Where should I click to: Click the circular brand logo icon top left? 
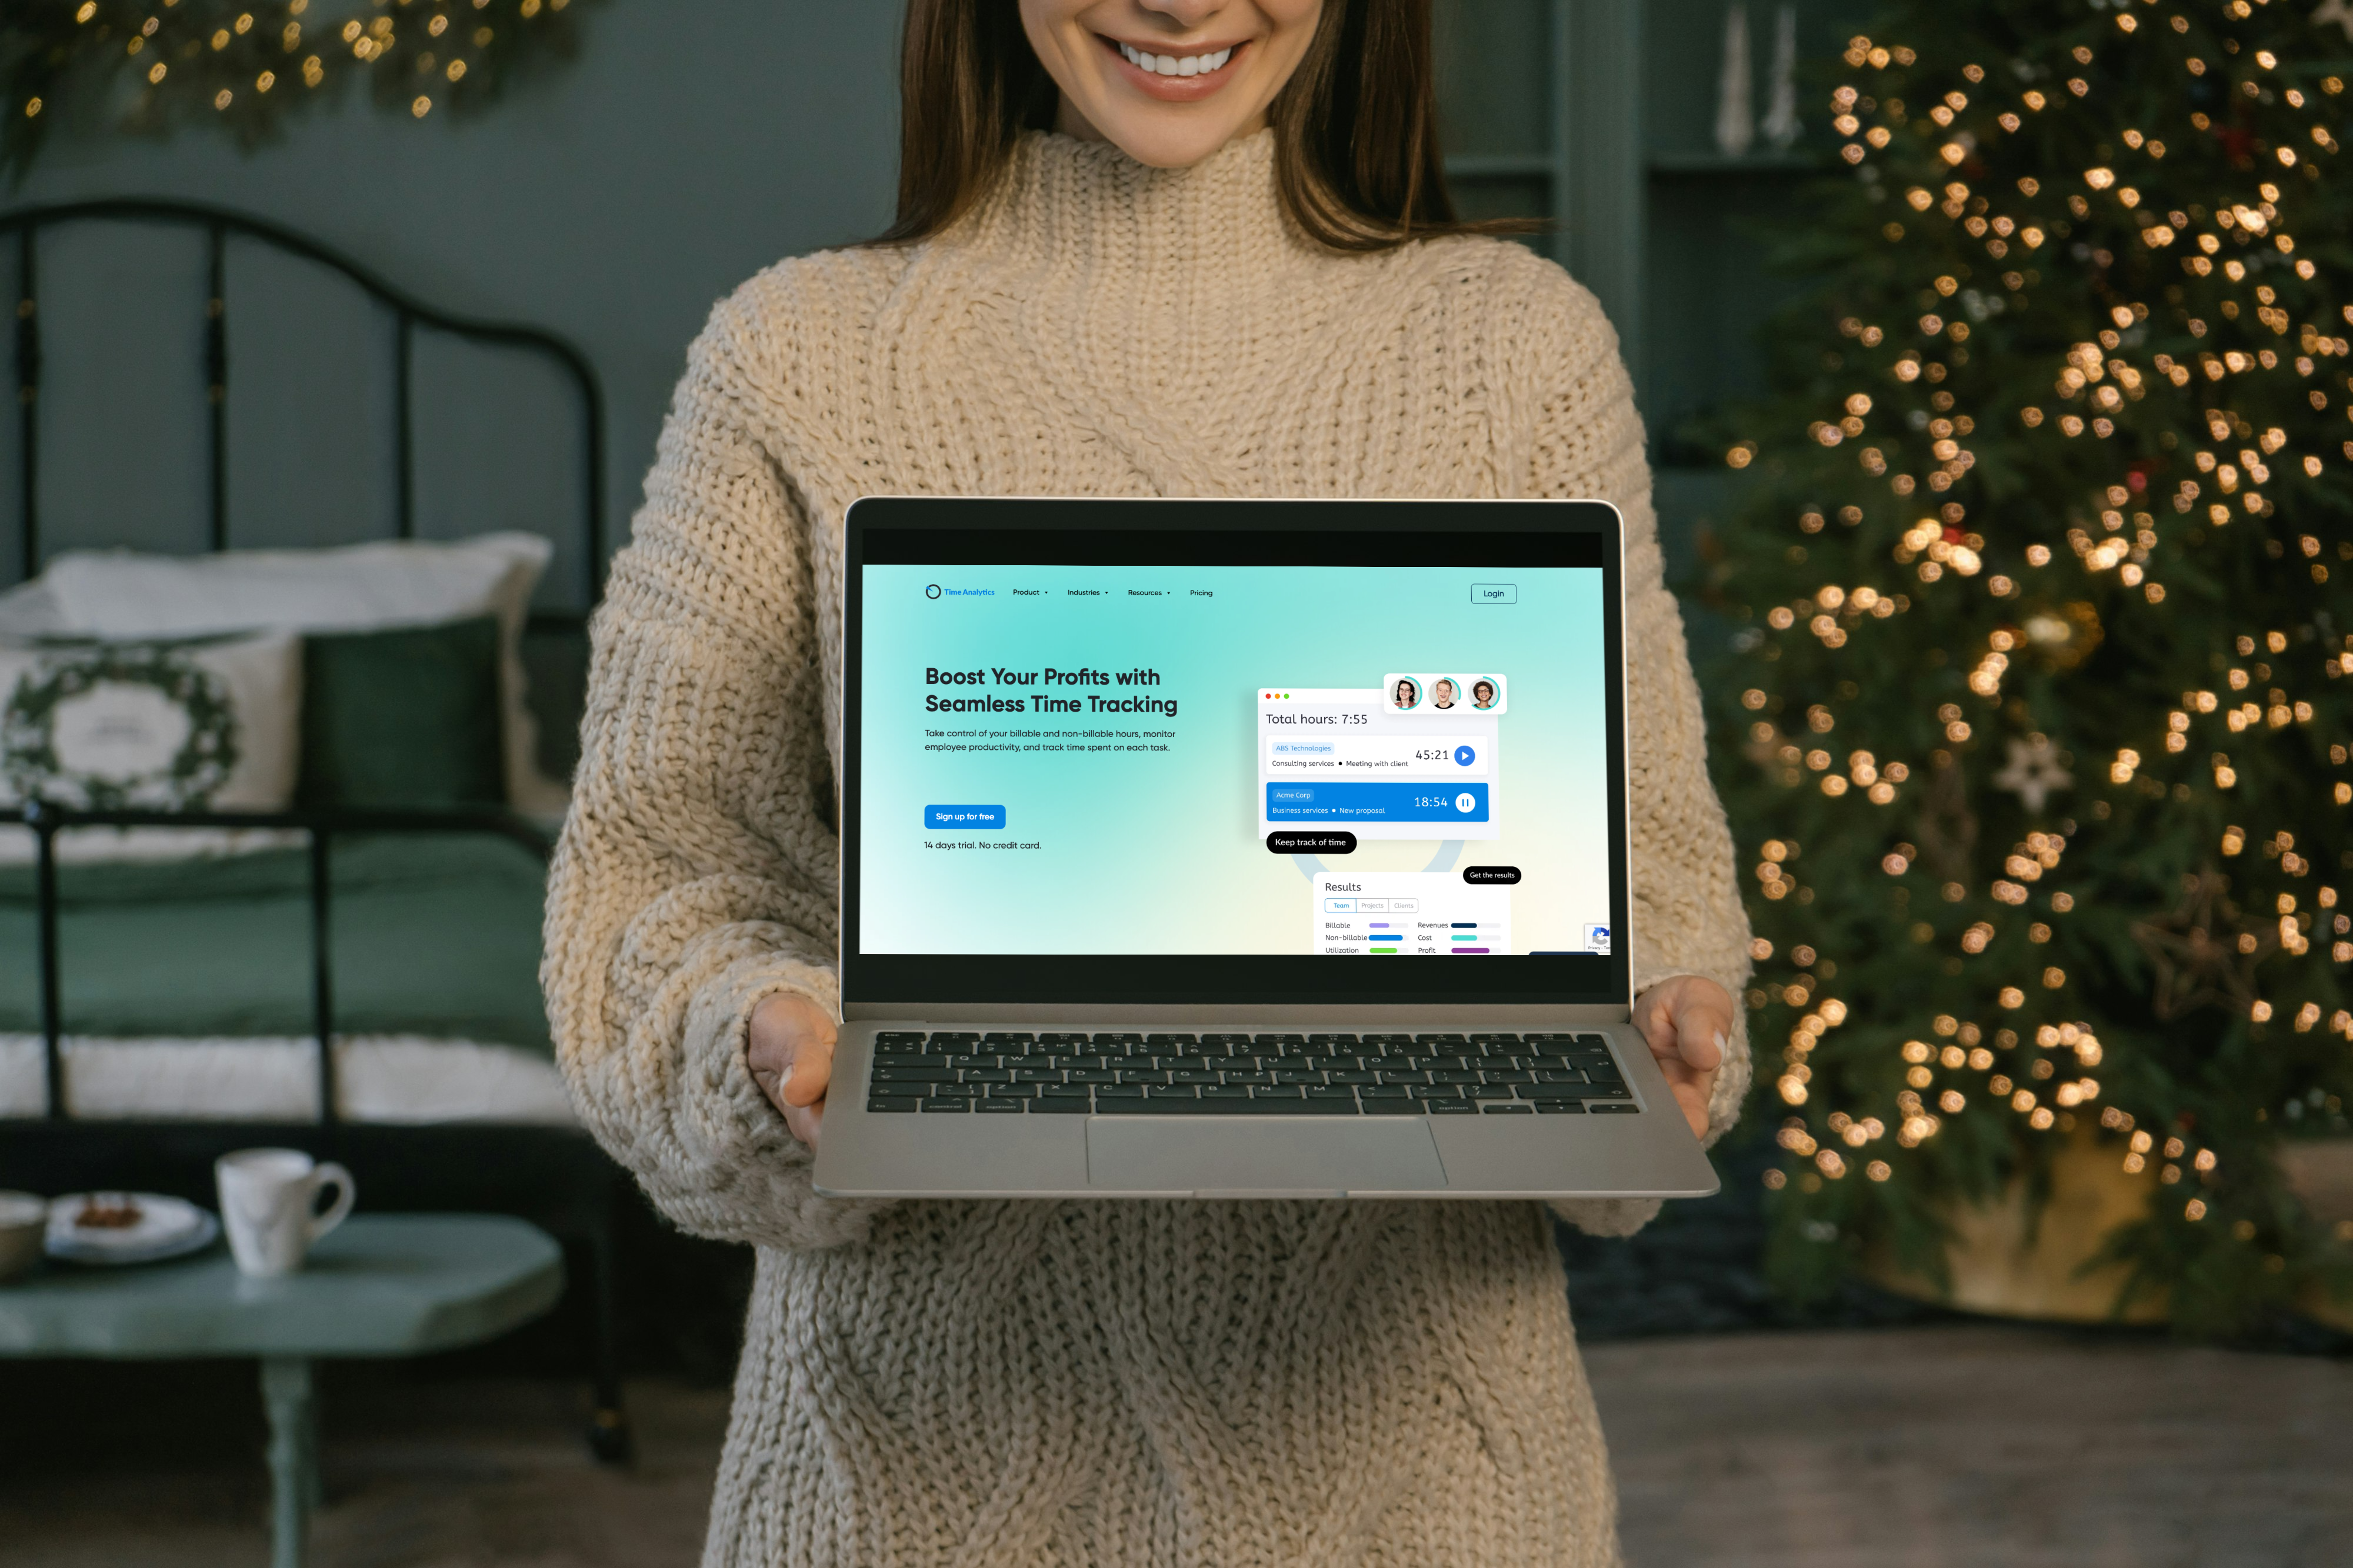point(934,592)
